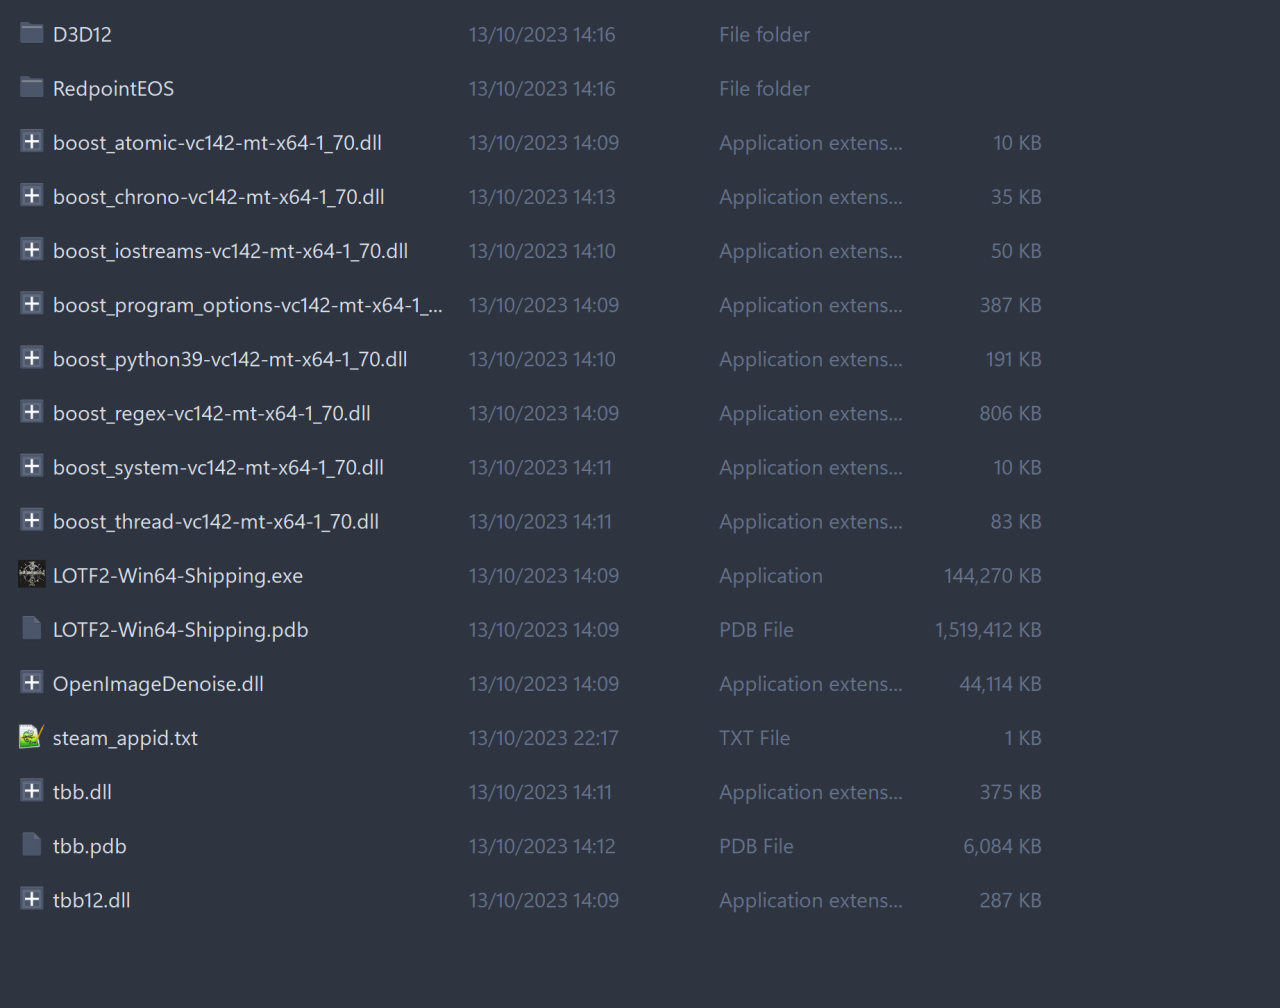Click the OpenImageDenoise.dll file icon
The height and width of the screenshot is (1008, 1280).
coord(31,683)
